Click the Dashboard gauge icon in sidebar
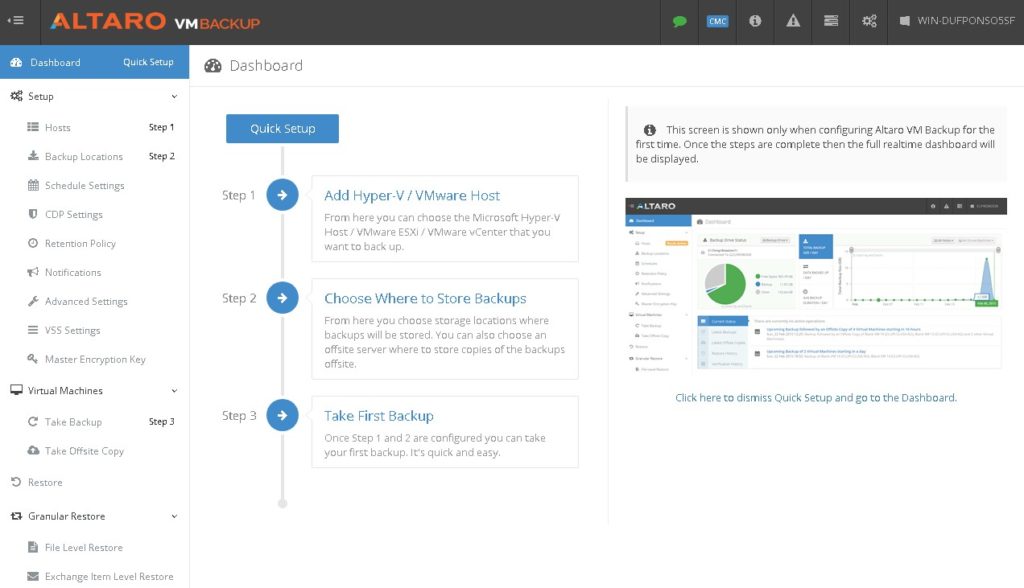 pos(16,62)
